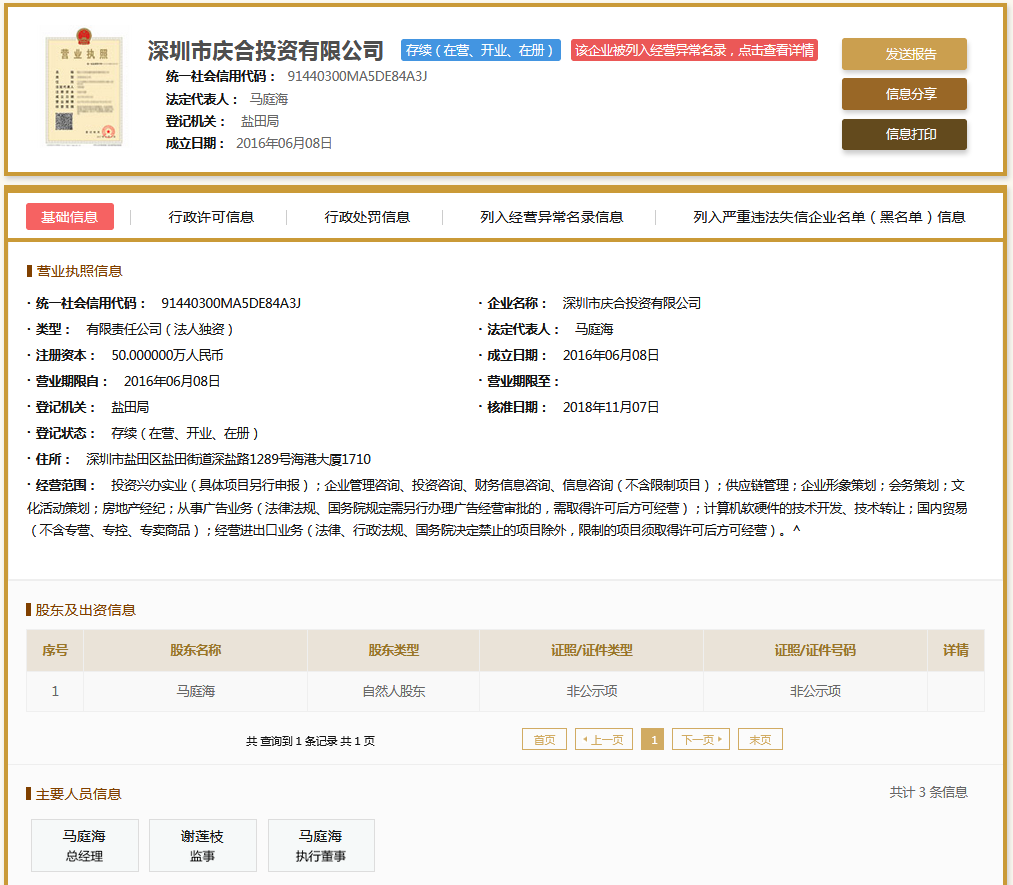Image resolution: width=1013 pixels, height=885 pixels.
Task: Open the 列入严重违法失信企业名单 blacklist tab
Action: tap(829, 217)
